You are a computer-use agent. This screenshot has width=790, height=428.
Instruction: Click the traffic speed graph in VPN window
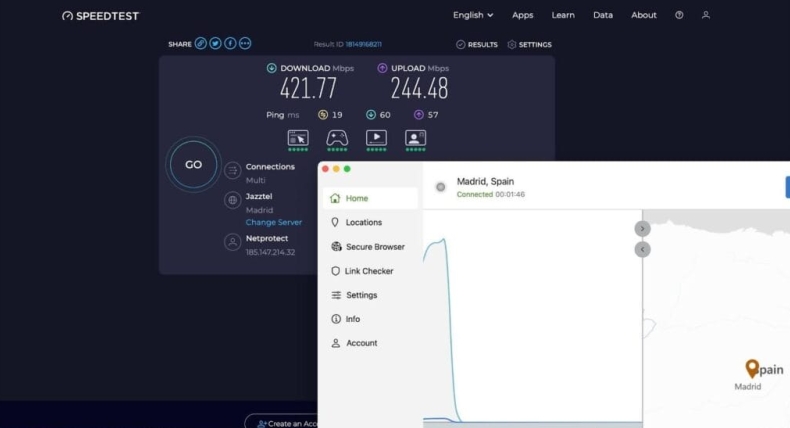(x=533, y=318)
